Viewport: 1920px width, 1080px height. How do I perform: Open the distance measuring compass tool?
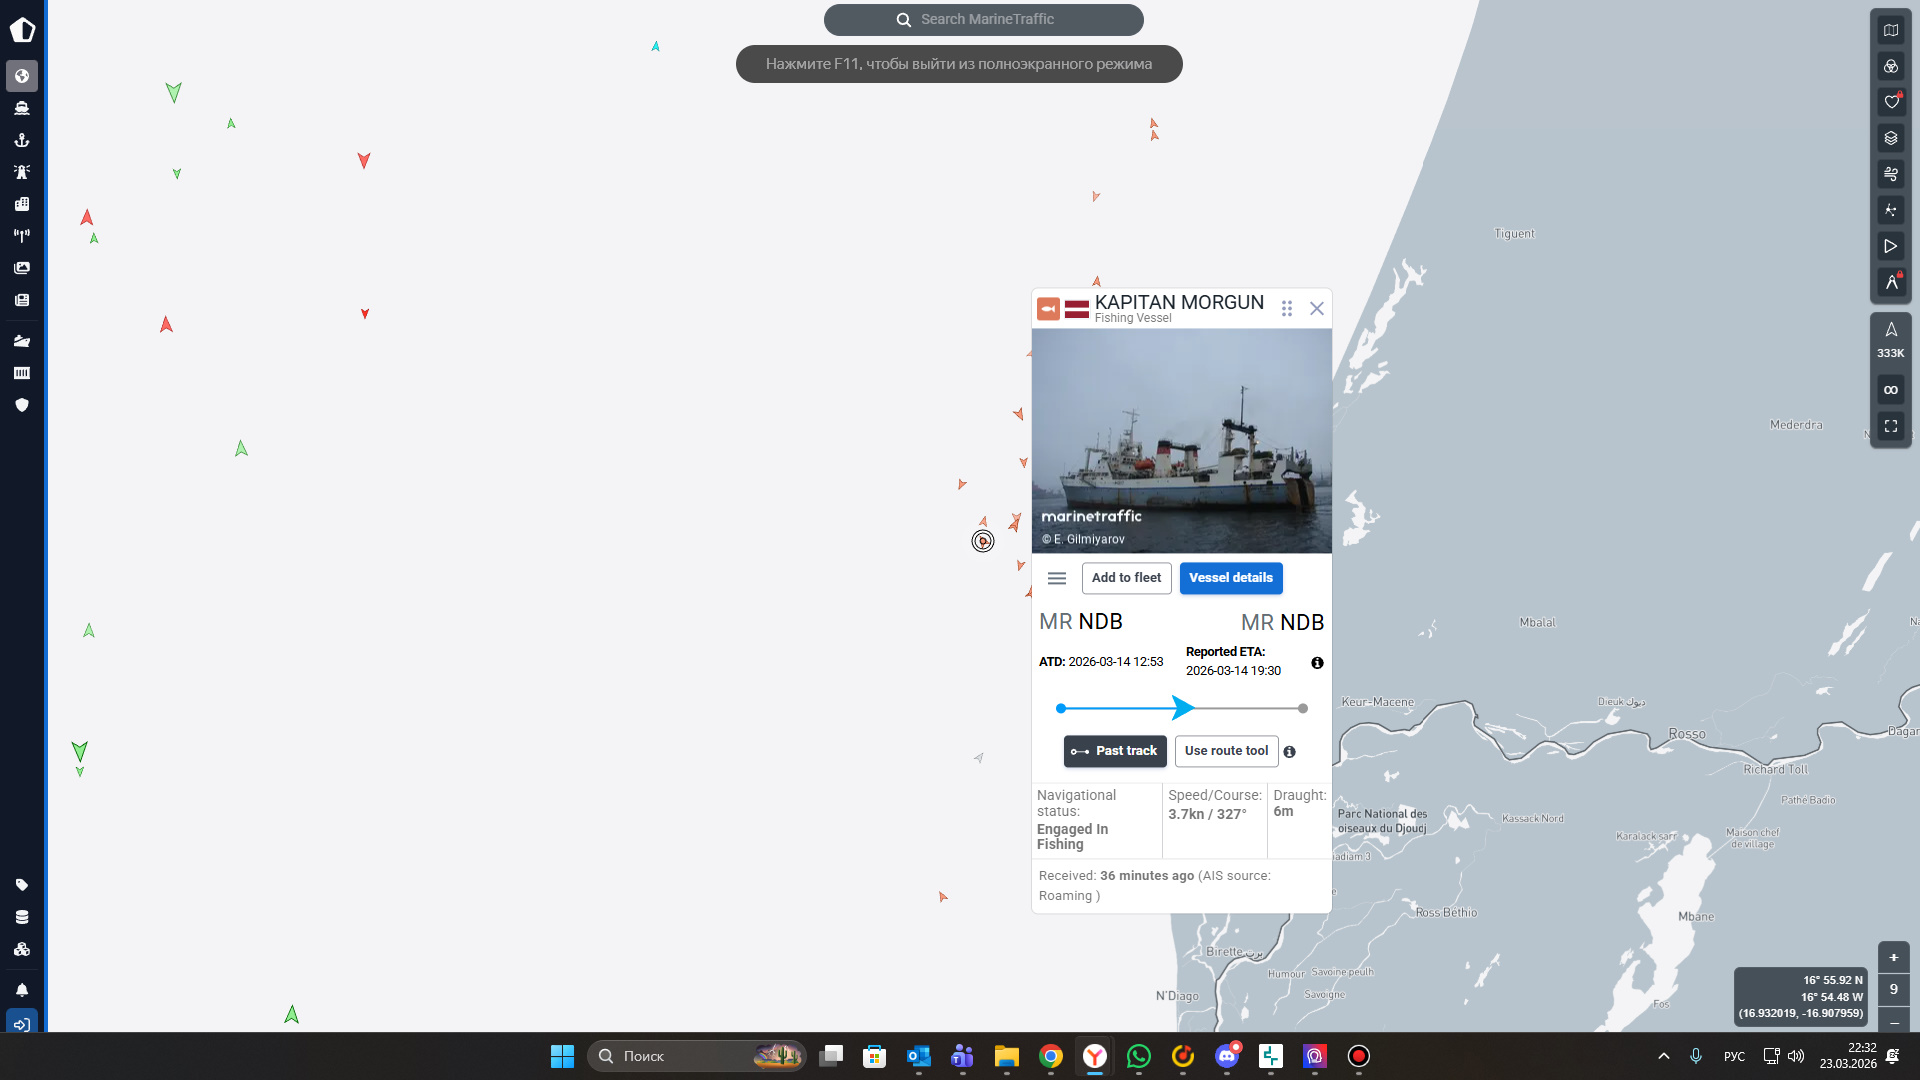click(1890, 282)
